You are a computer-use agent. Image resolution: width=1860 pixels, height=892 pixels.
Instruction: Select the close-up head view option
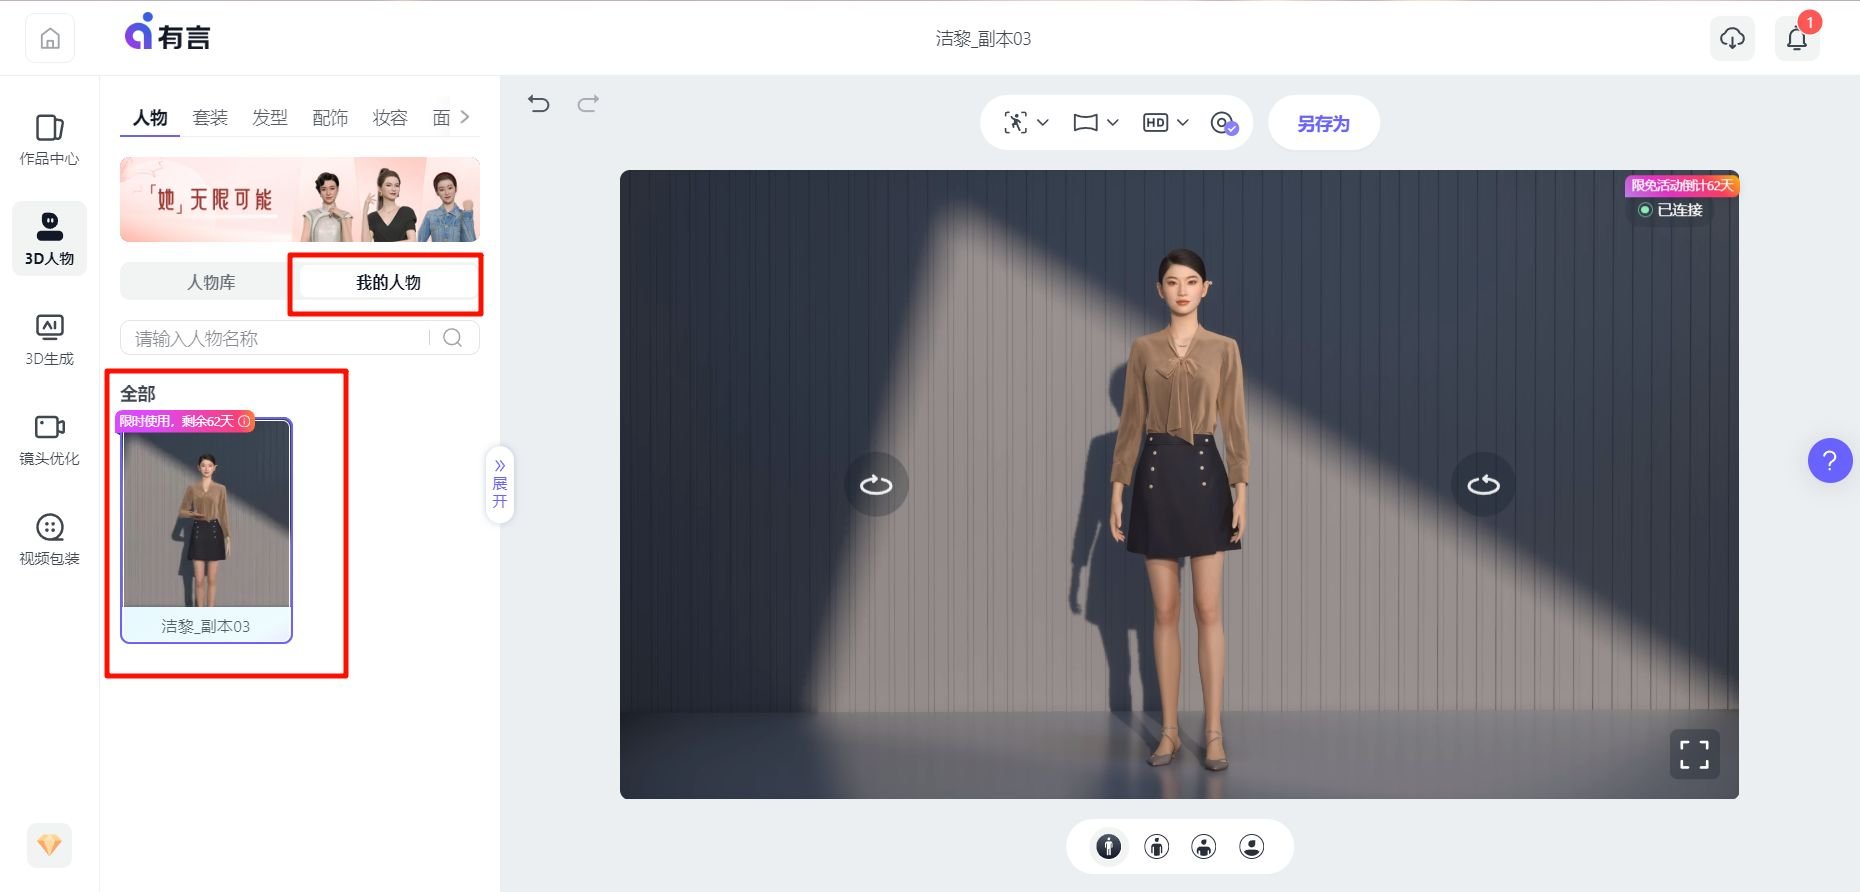point(1251,847)
